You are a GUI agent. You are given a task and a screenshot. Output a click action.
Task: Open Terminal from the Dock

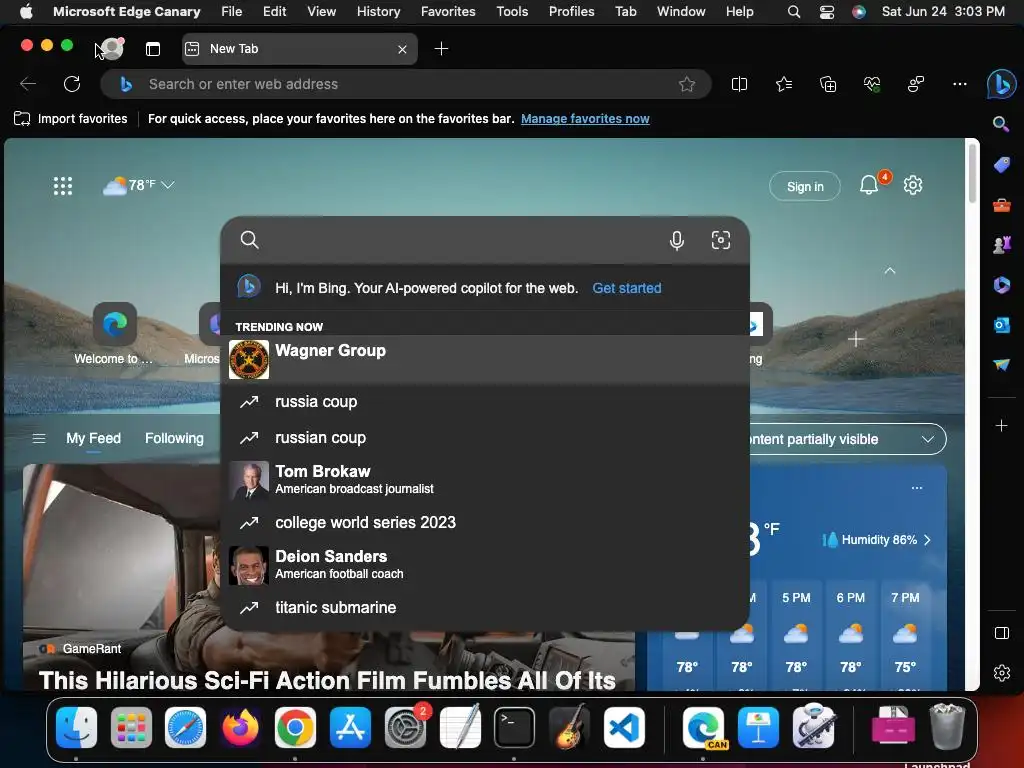(x=514, y=728)
